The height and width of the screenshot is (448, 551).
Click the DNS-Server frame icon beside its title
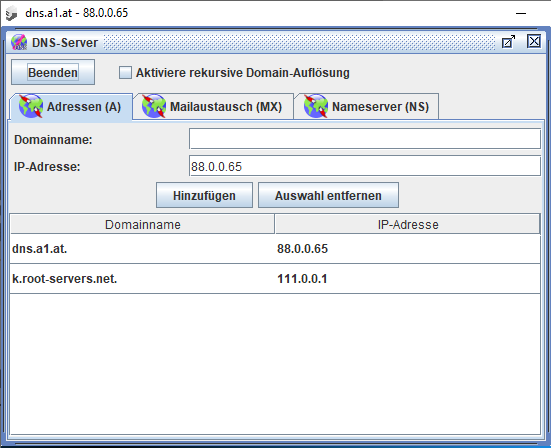pyautogui.click(x=19, y=42)
